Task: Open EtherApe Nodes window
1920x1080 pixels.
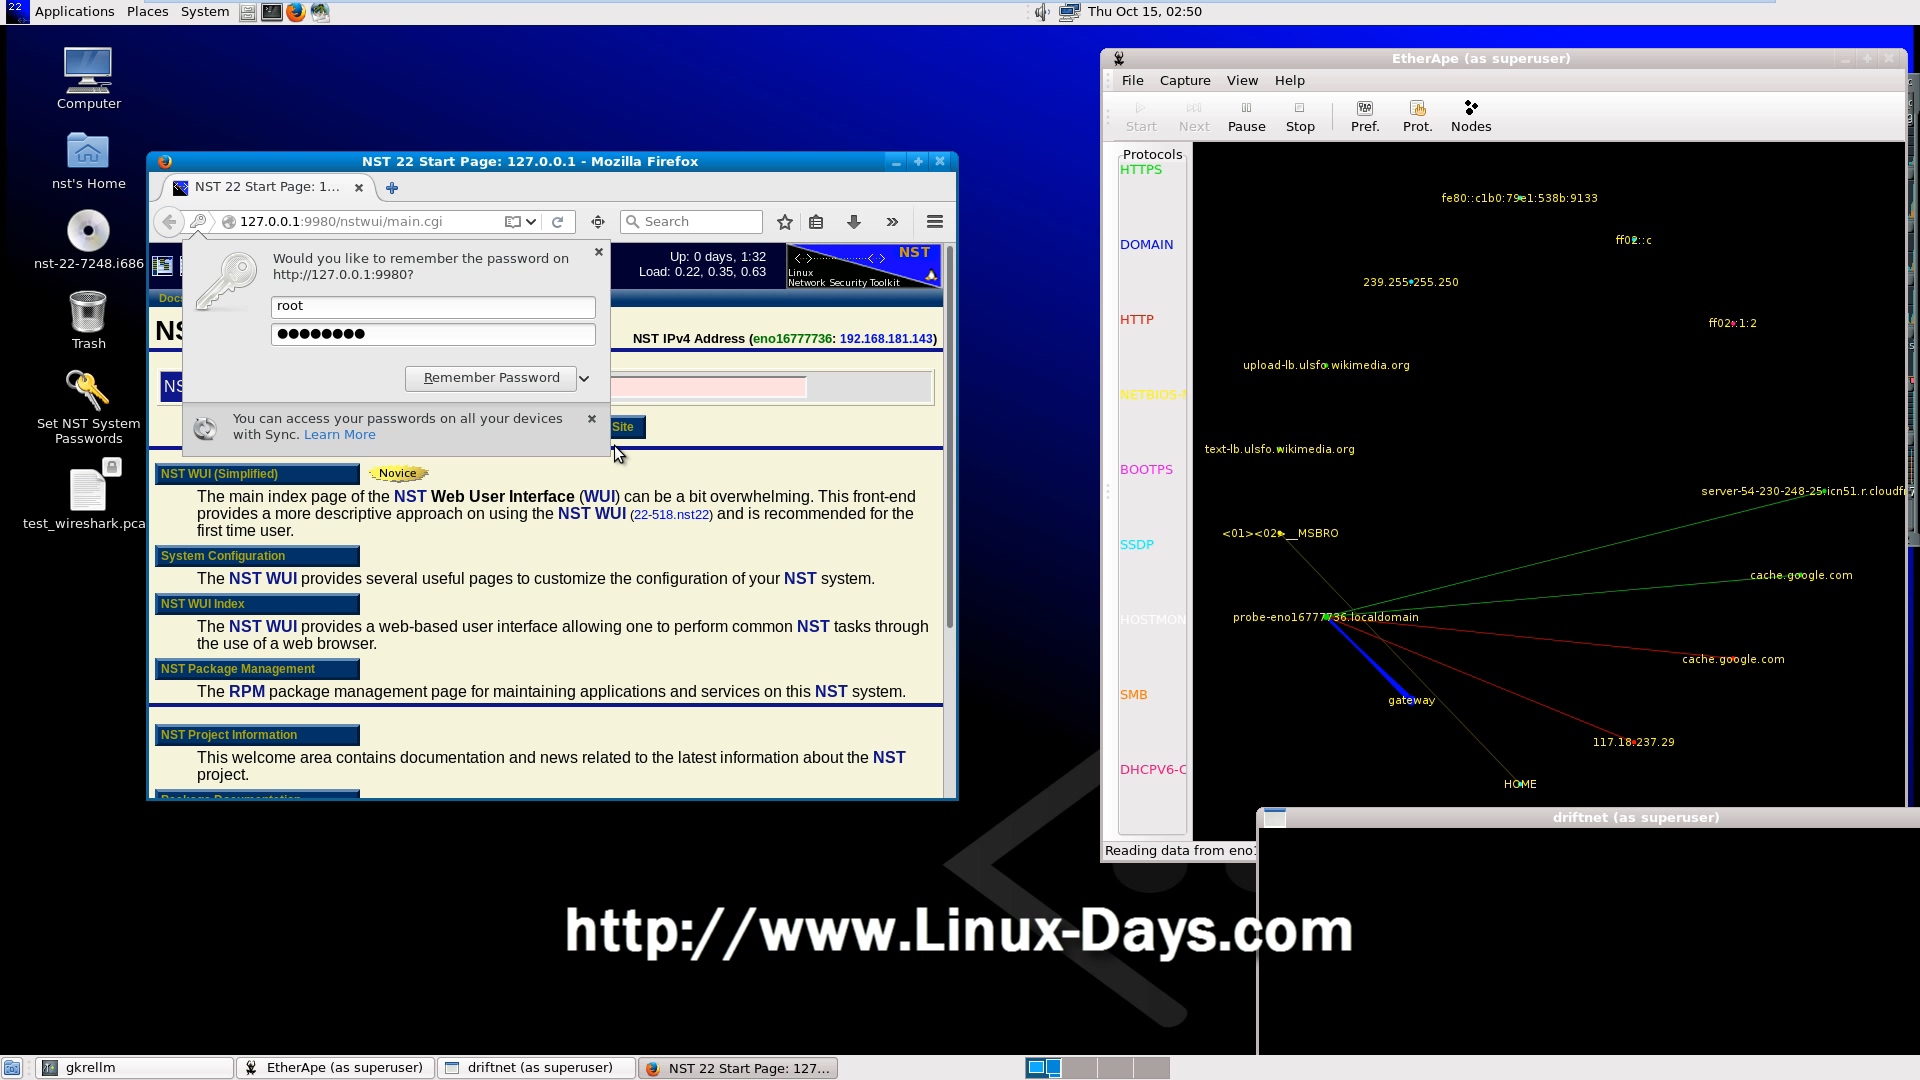Action: [1471, 116]
